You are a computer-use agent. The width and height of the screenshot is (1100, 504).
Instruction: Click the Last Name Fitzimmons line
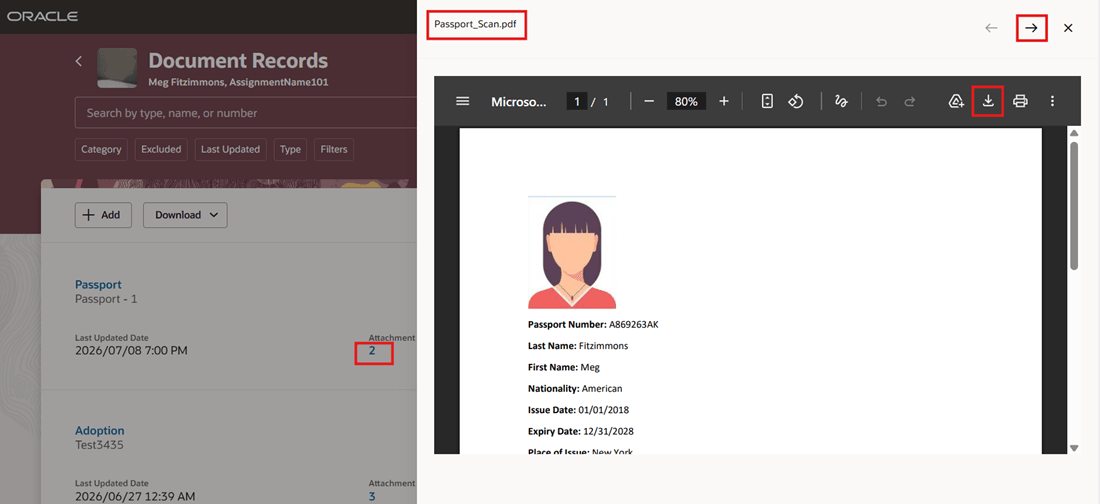[578, 345]
